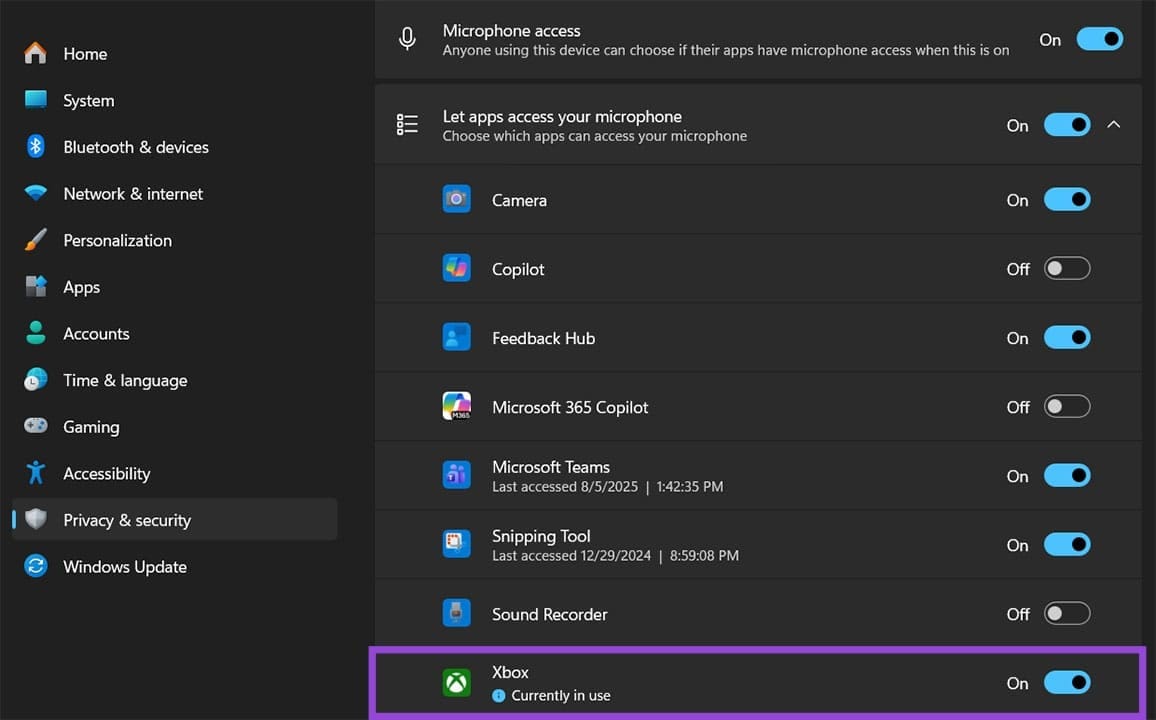Open the Gaming settings section
The height and width of the screenshot is (720, 1156).
pos(92,426)
